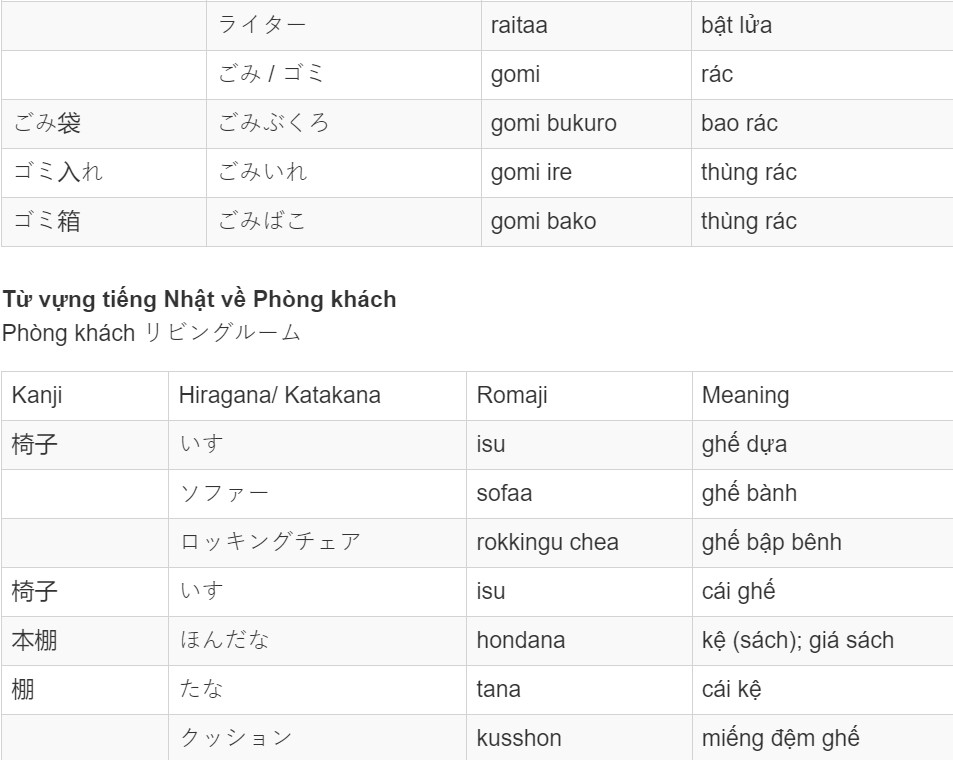The image size is (953, 760).
Task: Click the 'Meaning' column header
Action: tap(823, 396)
